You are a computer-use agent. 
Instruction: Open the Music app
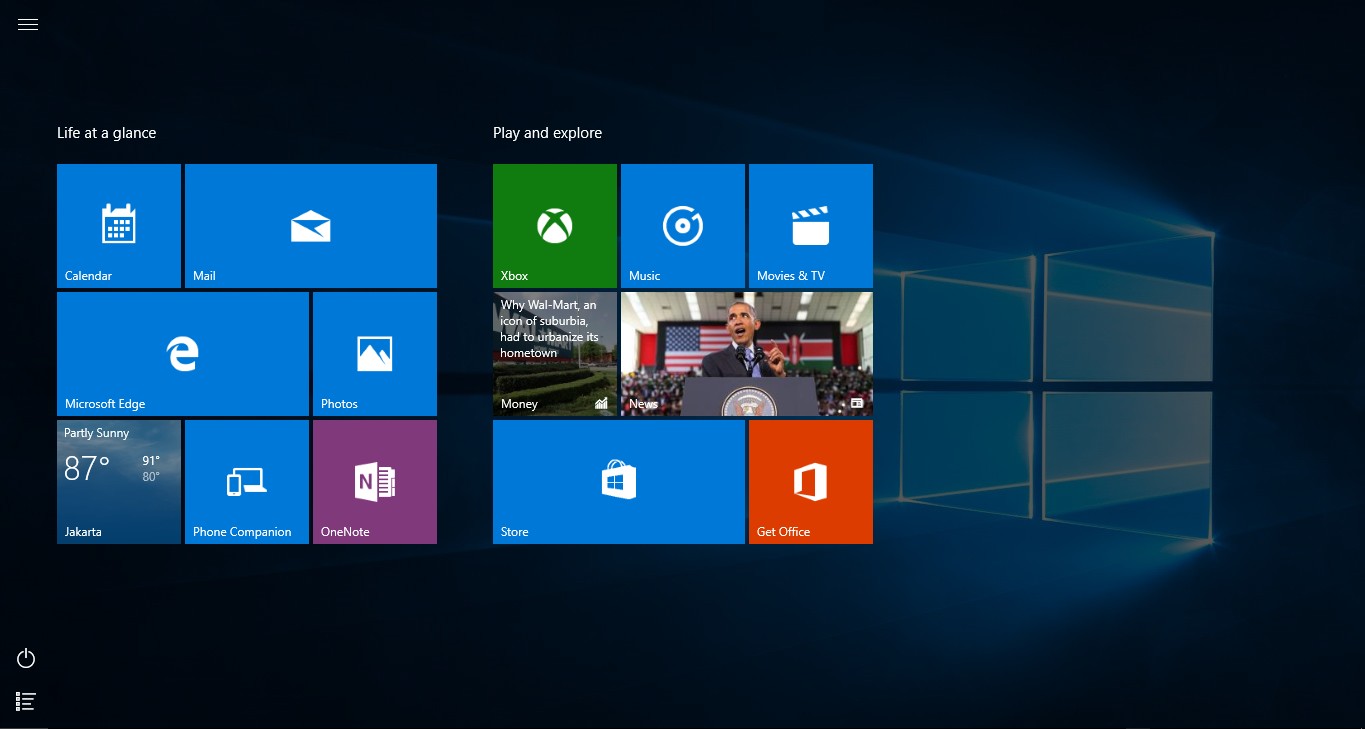(x=682, y=225)
